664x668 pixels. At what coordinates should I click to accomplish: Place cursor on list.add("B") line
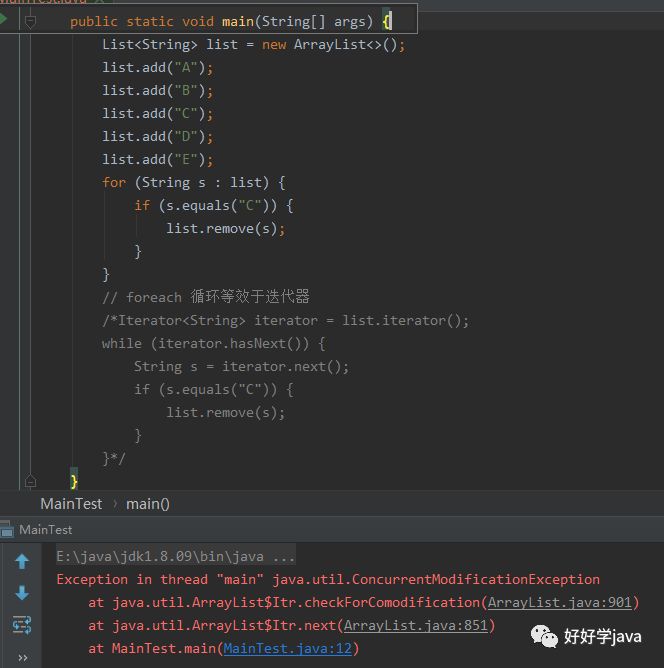157,90
